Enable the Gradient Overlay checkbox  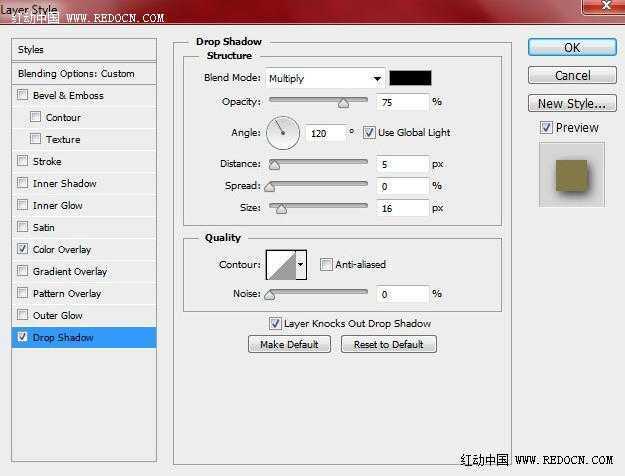23,271
